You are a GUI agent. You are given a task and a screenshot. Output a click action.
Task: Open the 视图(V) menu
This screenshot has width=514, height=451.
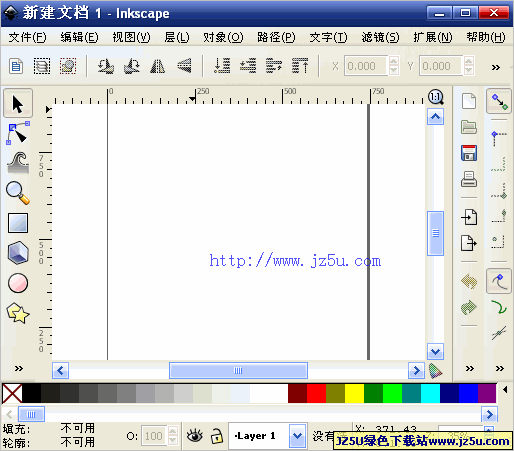pos(131,37)
